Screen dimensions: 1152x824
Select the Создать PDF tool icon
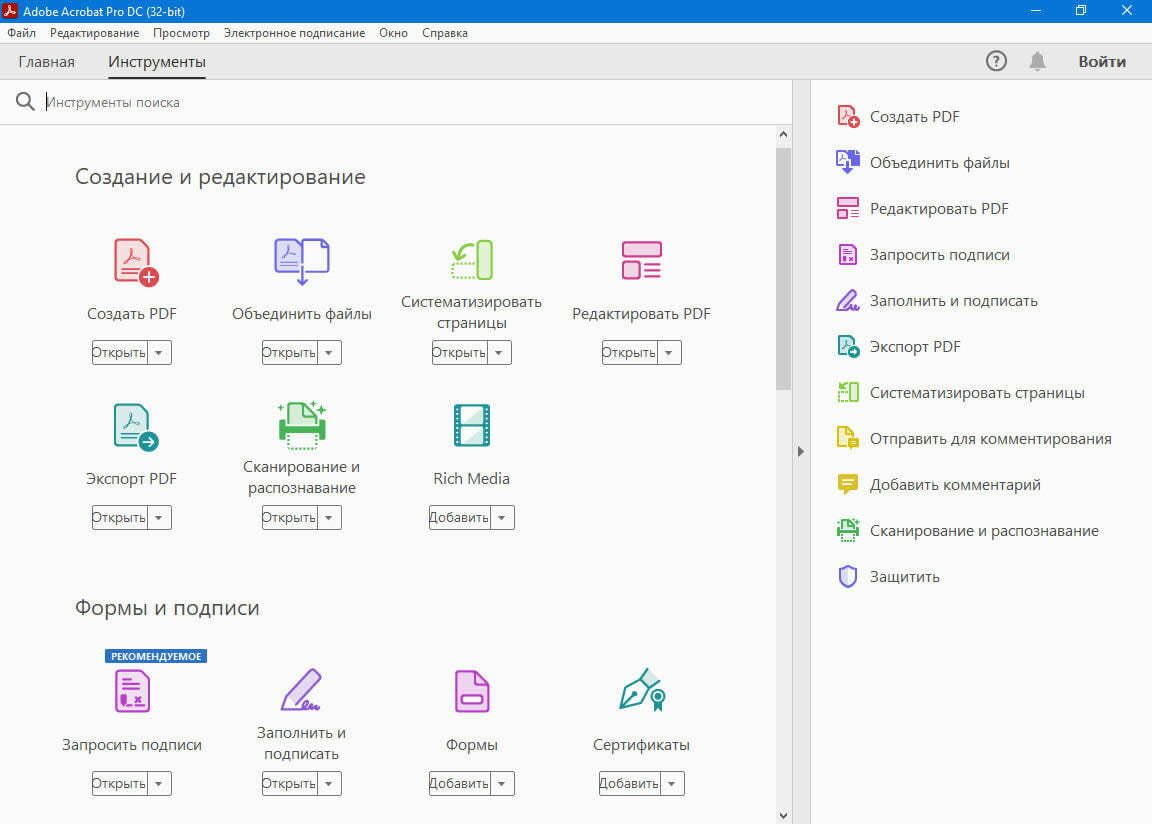[x=131, y=261]
